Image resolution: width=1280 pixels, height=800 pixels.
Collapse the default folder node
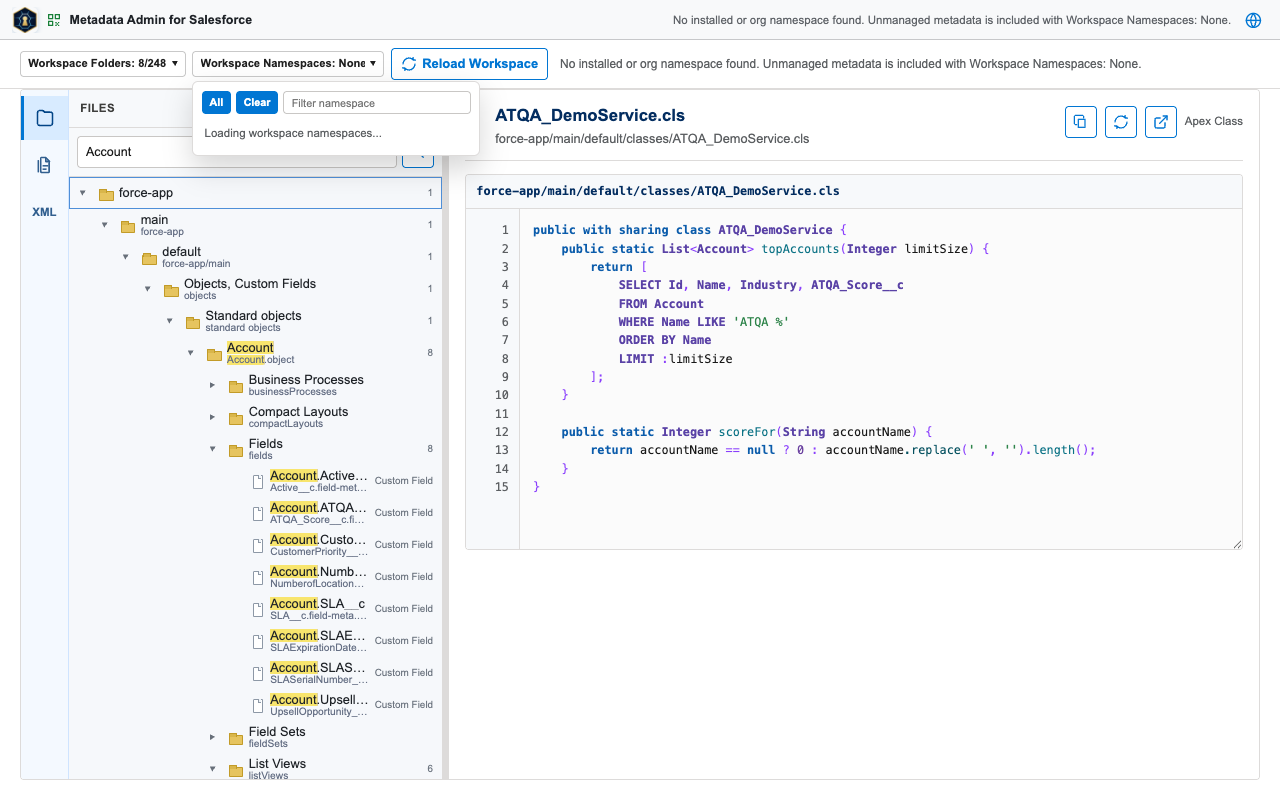tap(126, 257)
